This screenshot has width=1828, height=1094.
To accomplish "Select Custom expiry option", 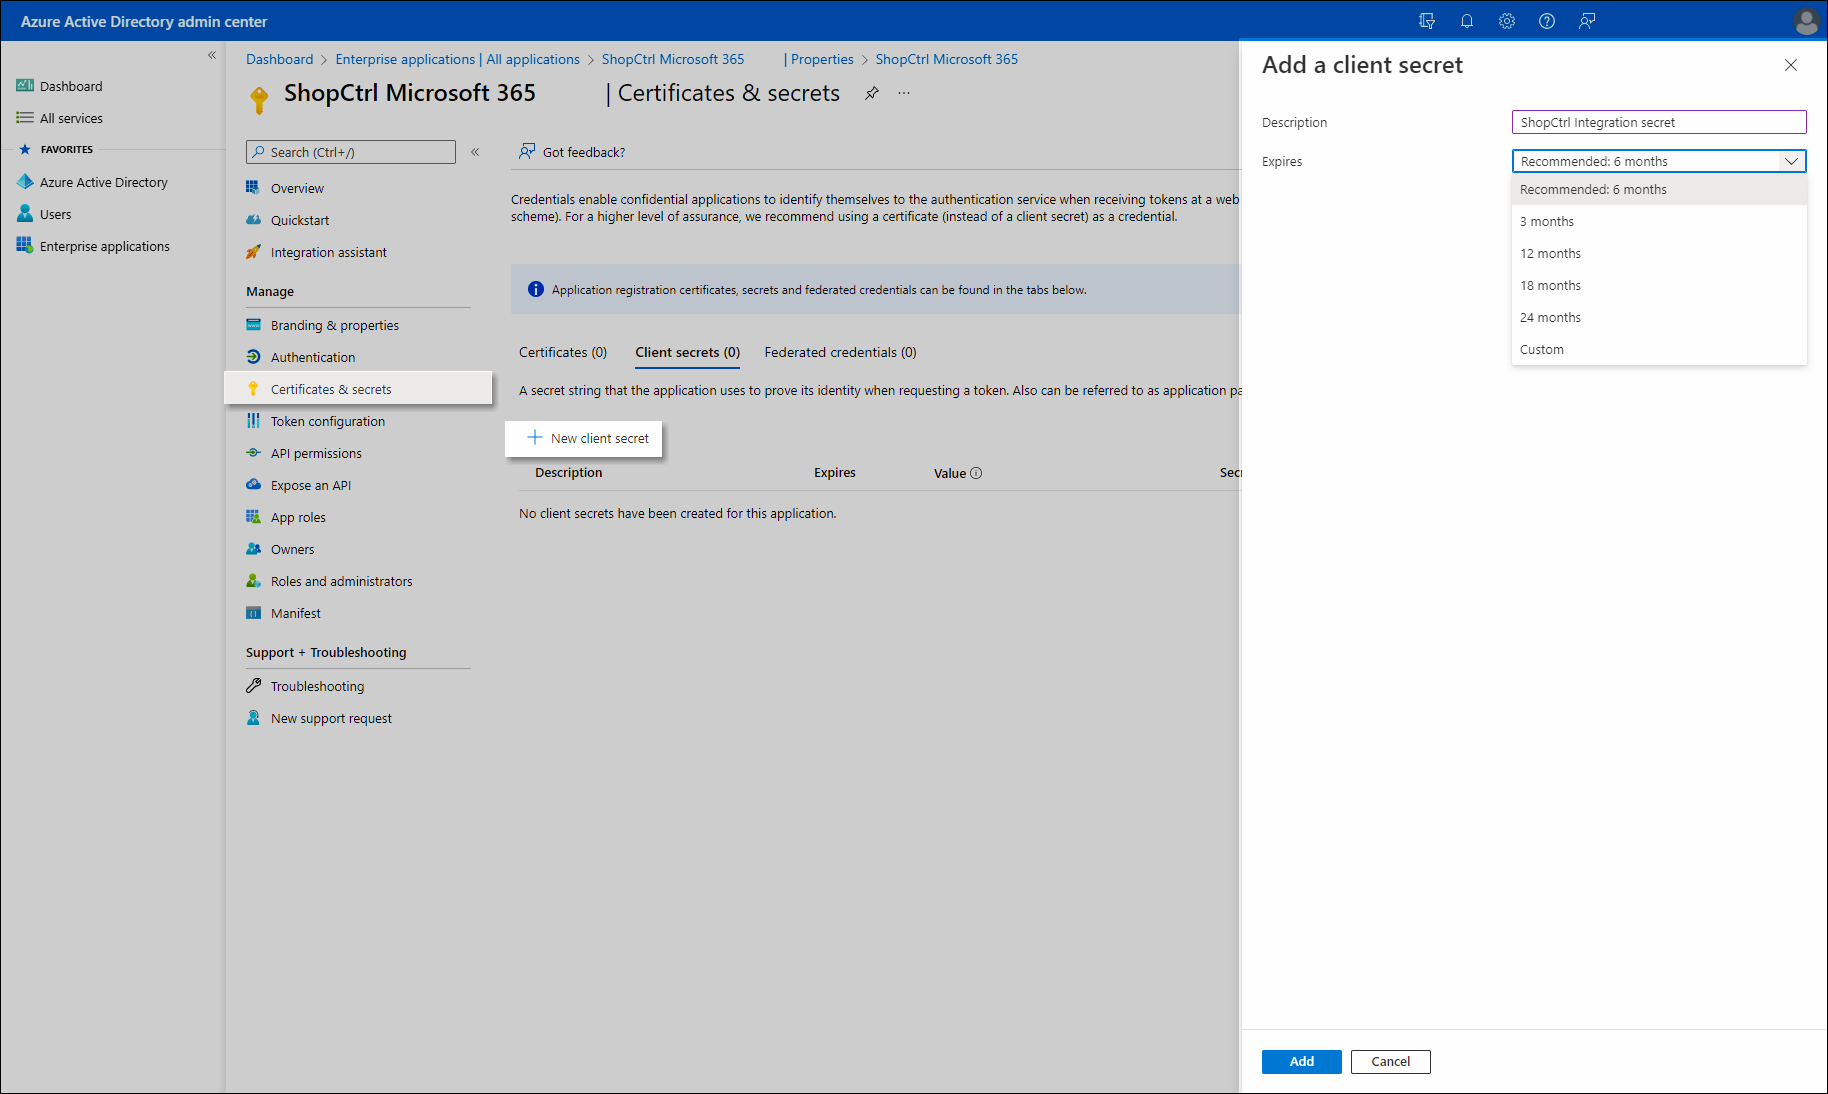I will coord(1659,349).
